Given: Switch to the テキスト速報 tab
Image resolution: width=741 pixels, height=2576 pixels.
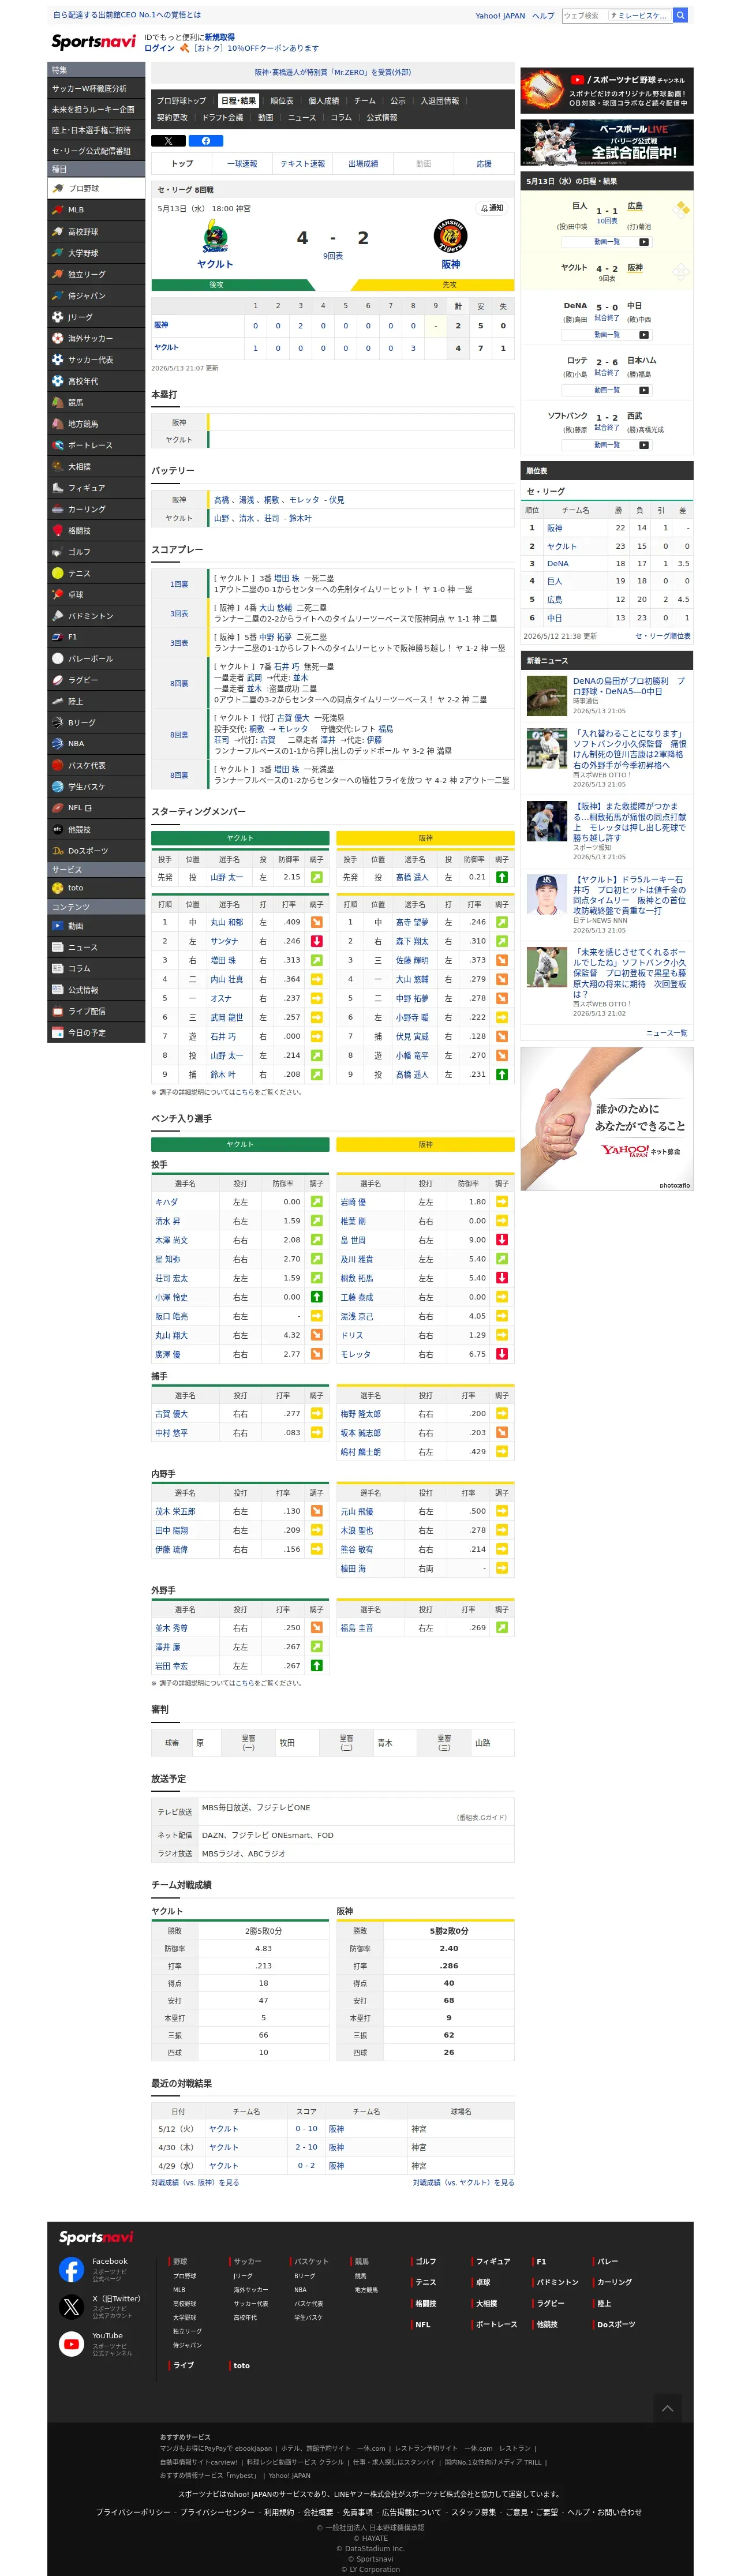Looking at the screenshot, I should 303,164.
